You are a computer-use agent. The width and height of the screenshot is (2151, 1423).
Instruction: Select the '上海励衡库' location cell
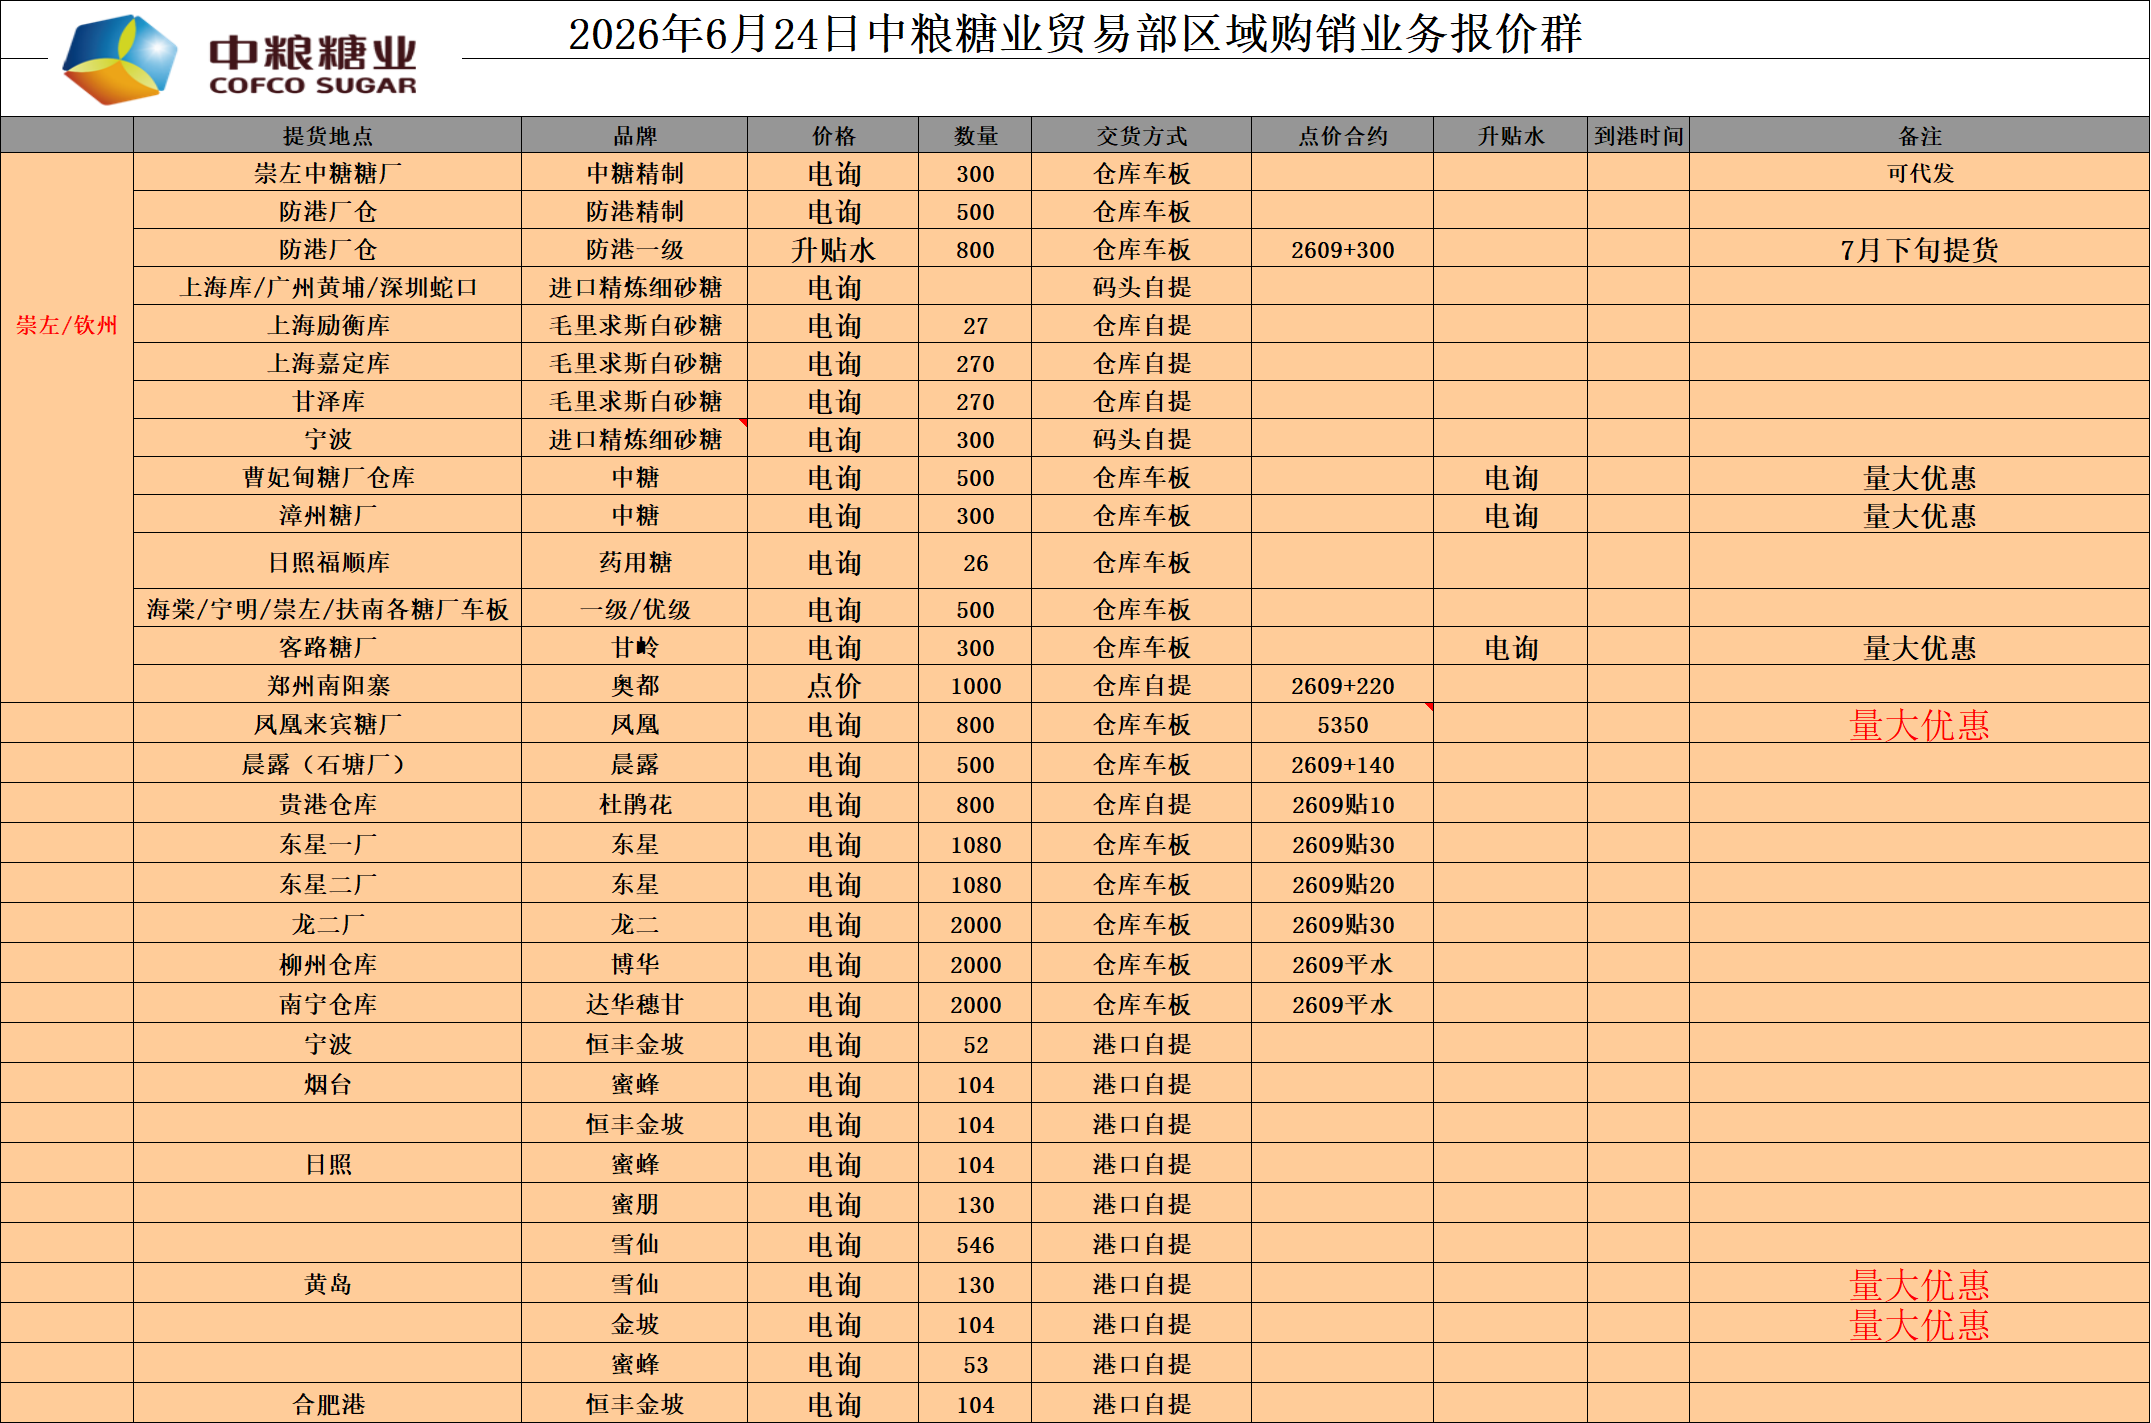coord(327,325)
